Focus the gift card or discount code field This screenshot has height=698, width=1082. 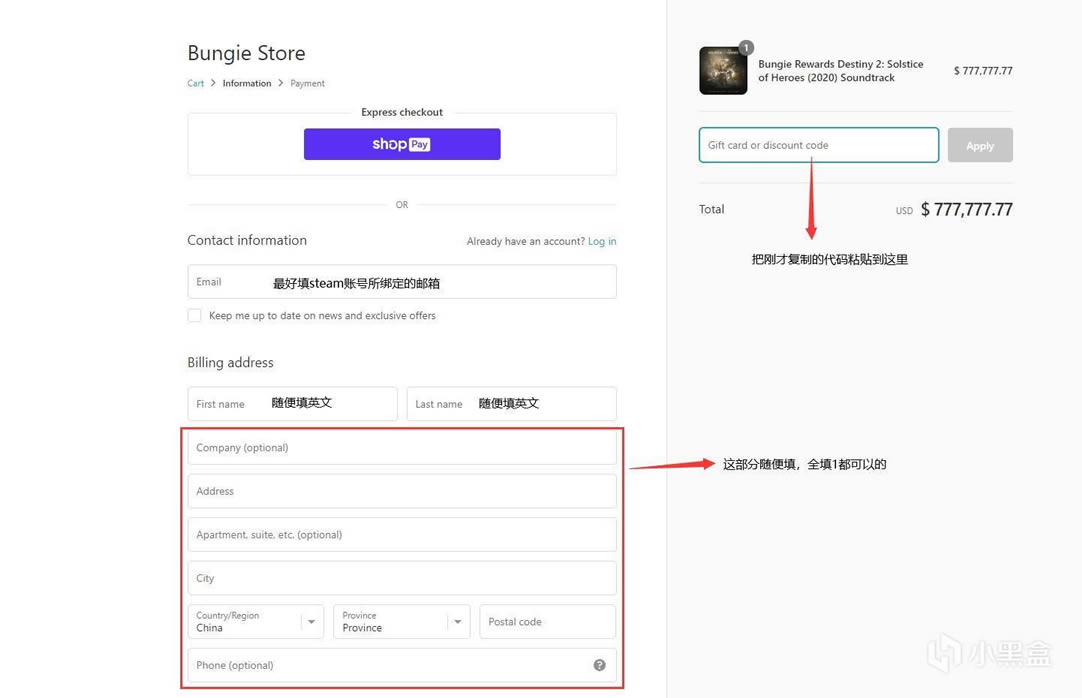(x=818, y=145)
